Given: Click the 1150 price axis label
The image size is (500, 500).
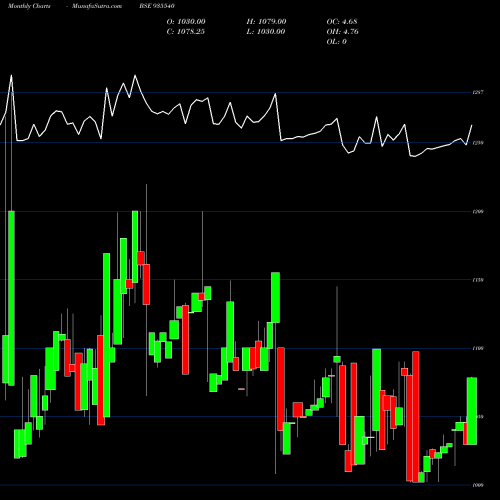Looking at the screenshot, I should (x=478, y=280).
